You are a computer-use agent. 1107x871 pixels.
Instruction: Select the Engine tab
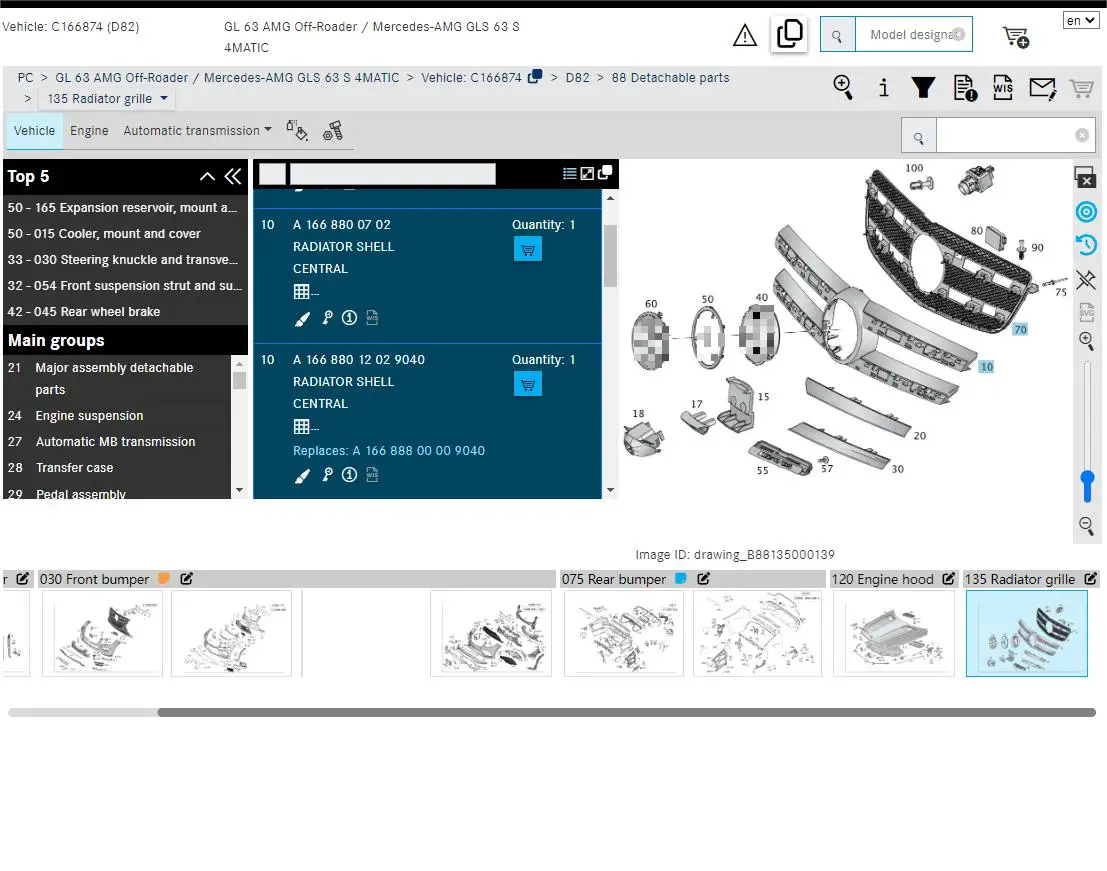pyautogui.click(x=89, y=131)
